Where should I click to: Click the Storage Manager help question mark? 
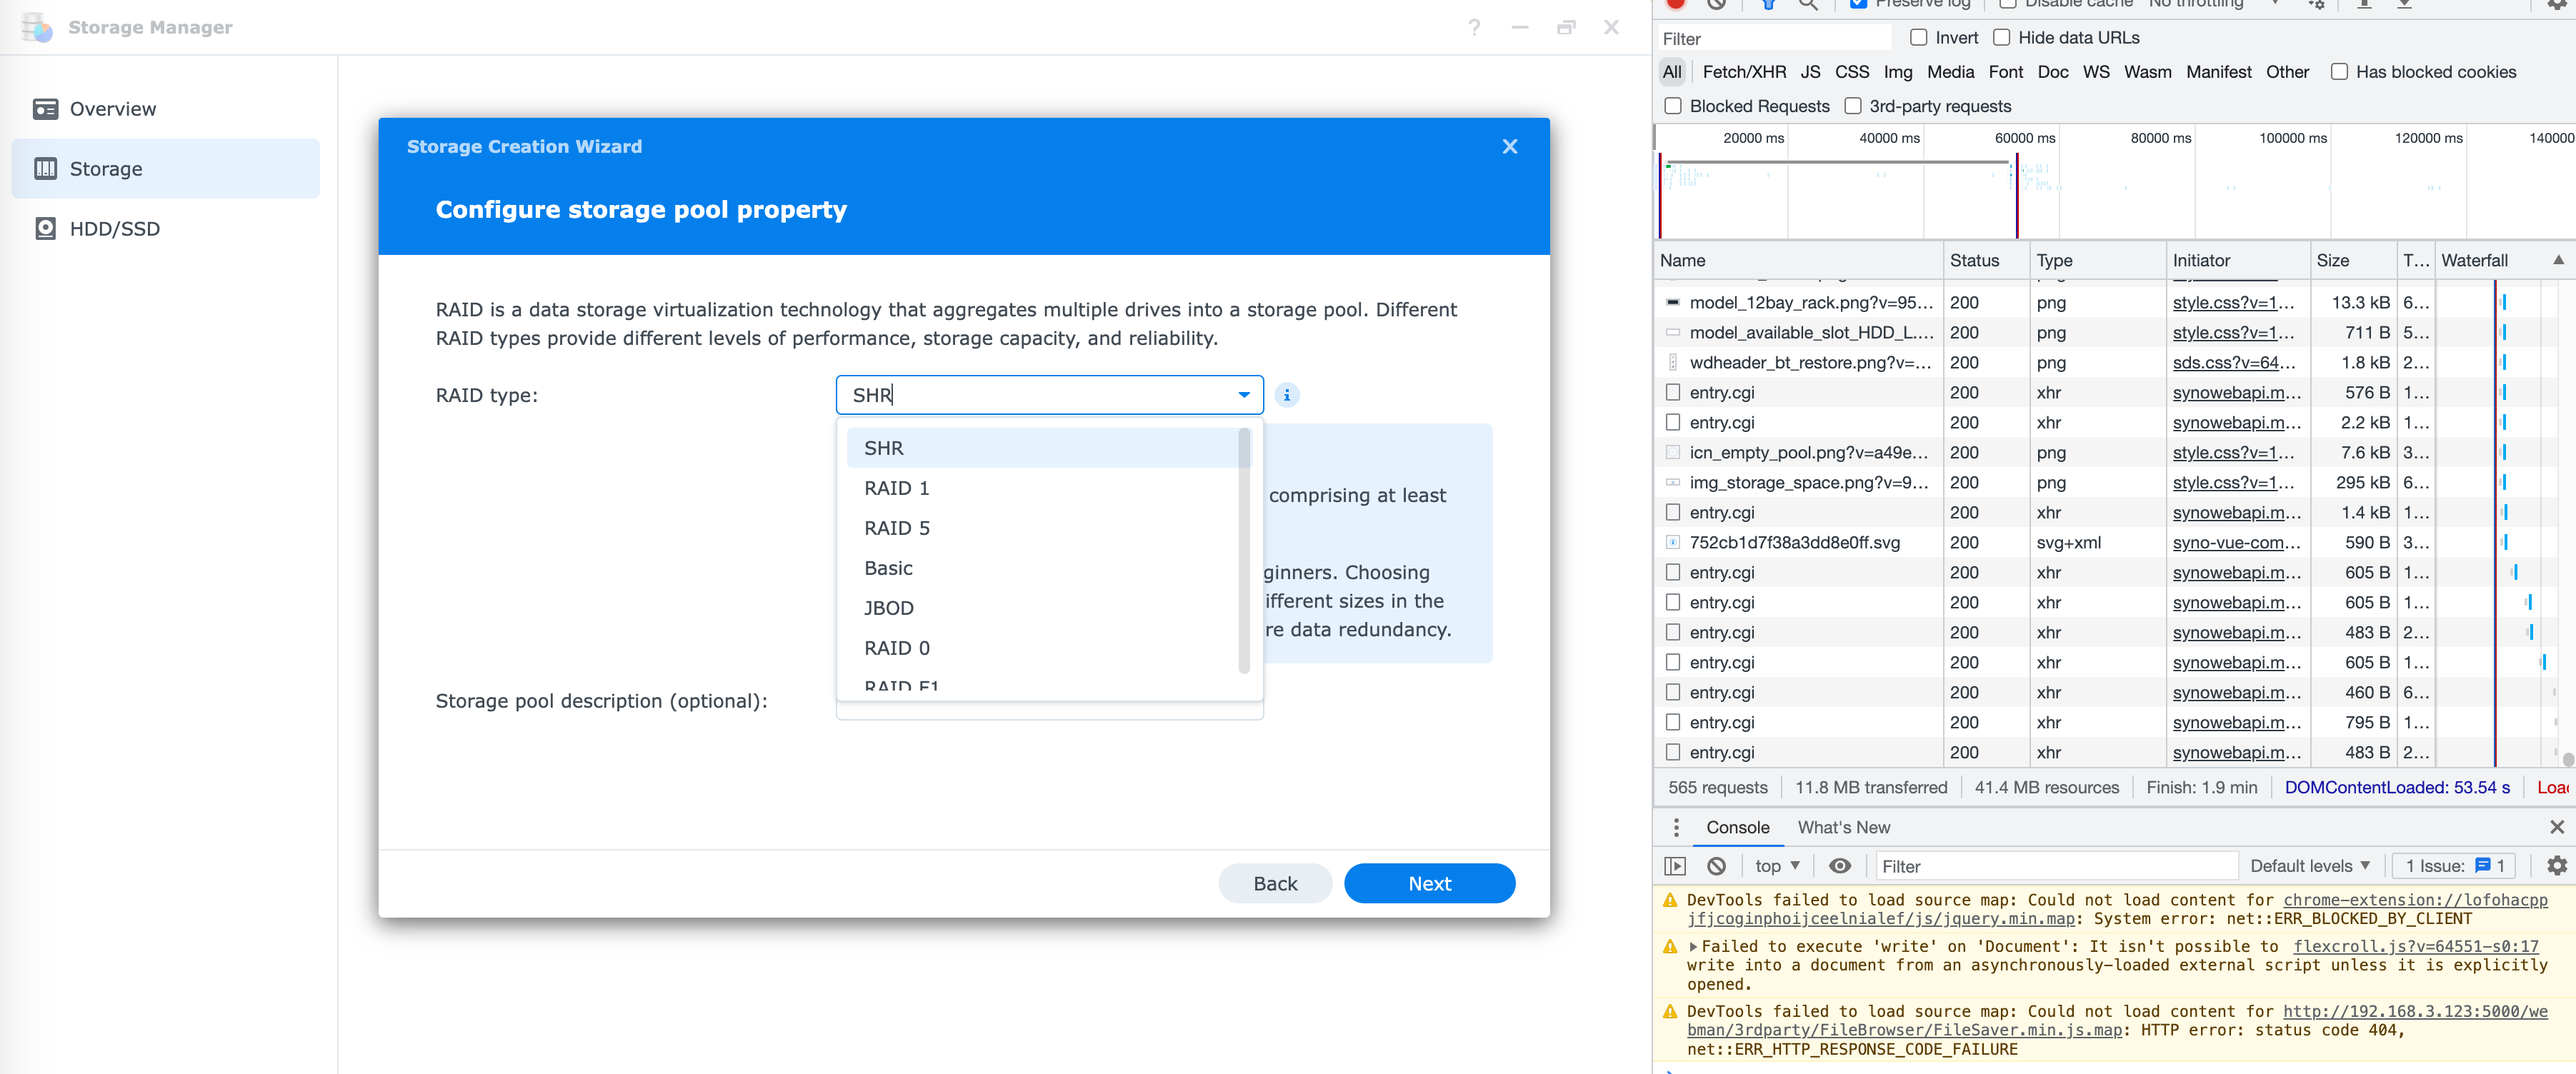coord(1473,28)
